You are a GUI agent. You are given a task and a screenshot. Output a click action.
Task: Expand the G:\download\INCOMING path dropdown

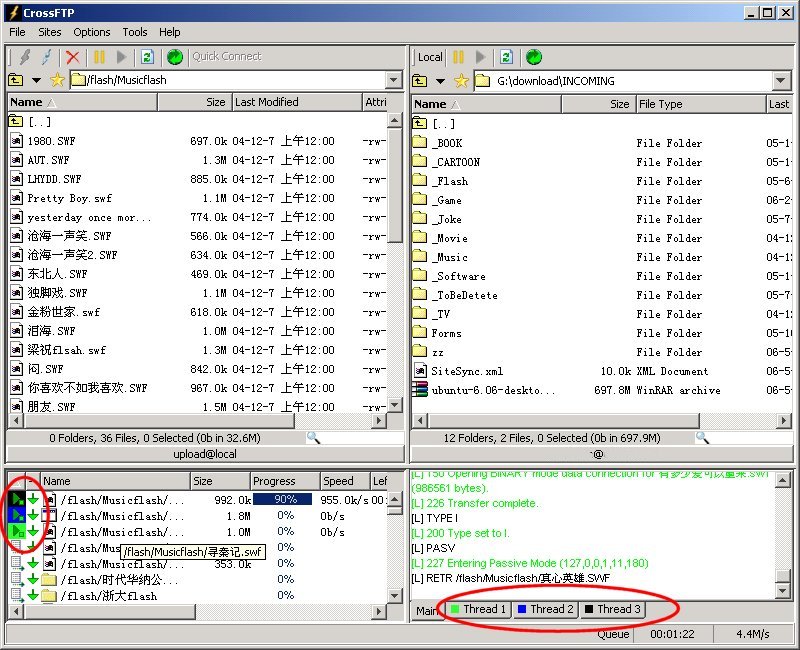(x=781, y=81)
